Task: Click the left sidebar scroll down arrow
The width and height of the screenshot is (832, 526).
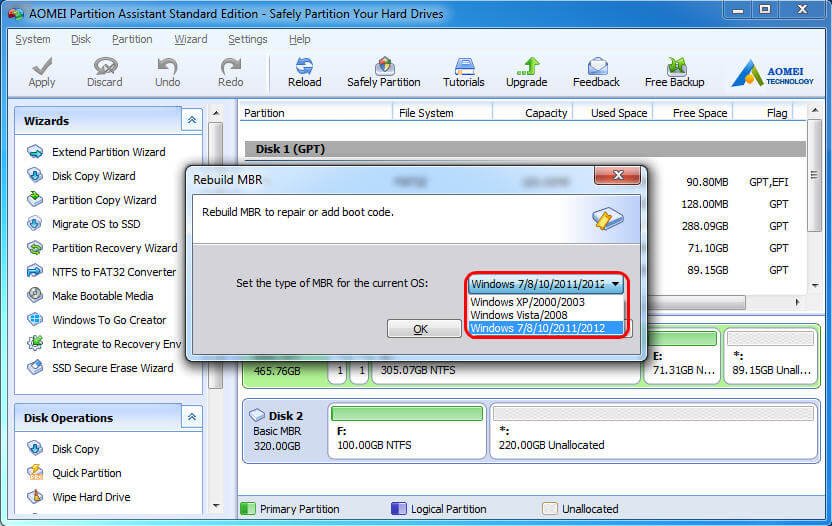Action: (x=215, y=505)
